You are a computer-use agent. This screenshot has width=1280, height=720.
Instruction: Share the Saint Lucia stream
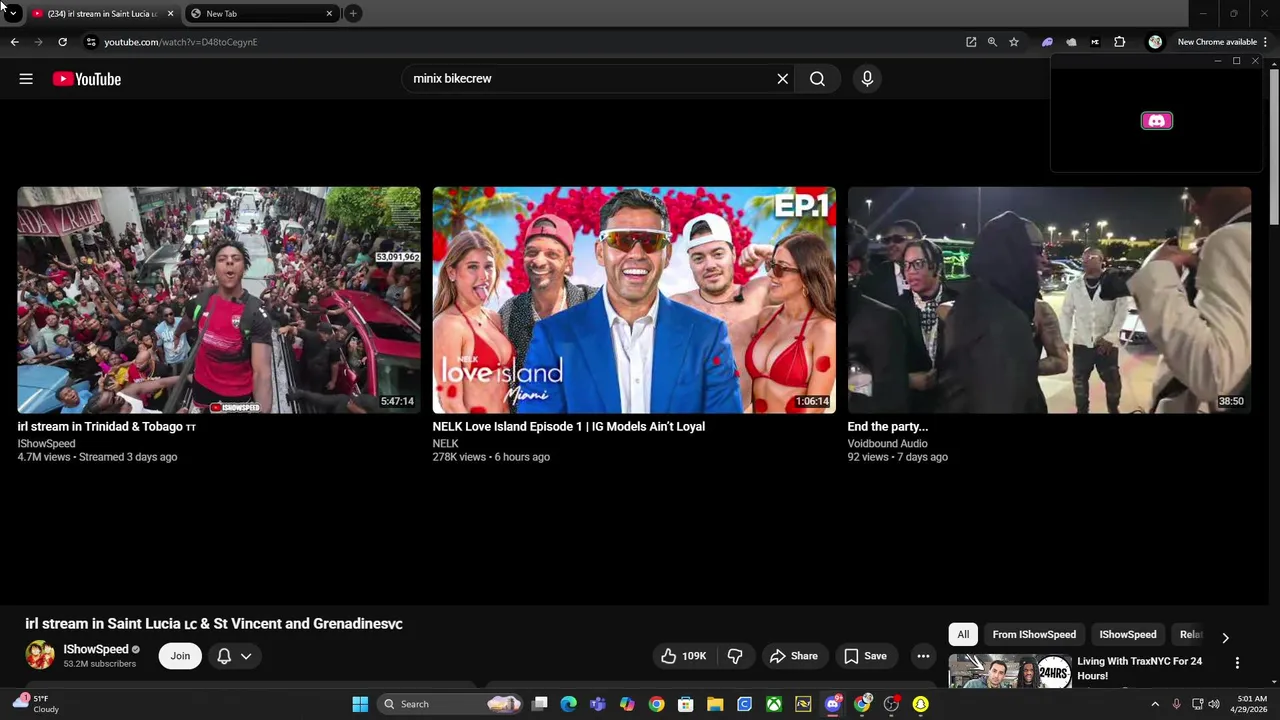[x=794, y=656]
